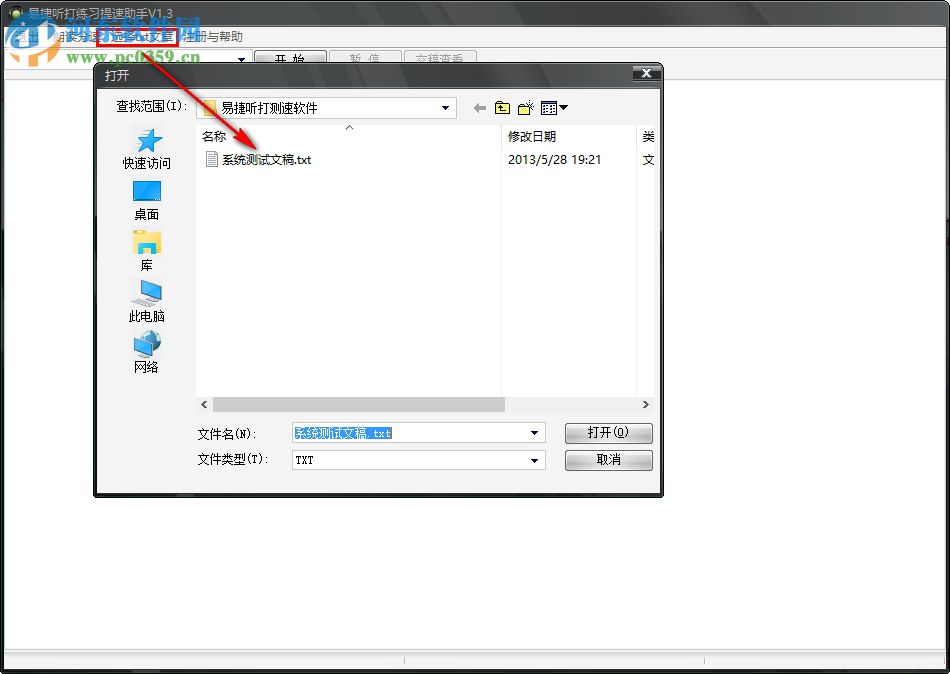Open the 文件类型 TXT dropdown
Viewport: 950px width, 674px height.
tap(533, 460)
